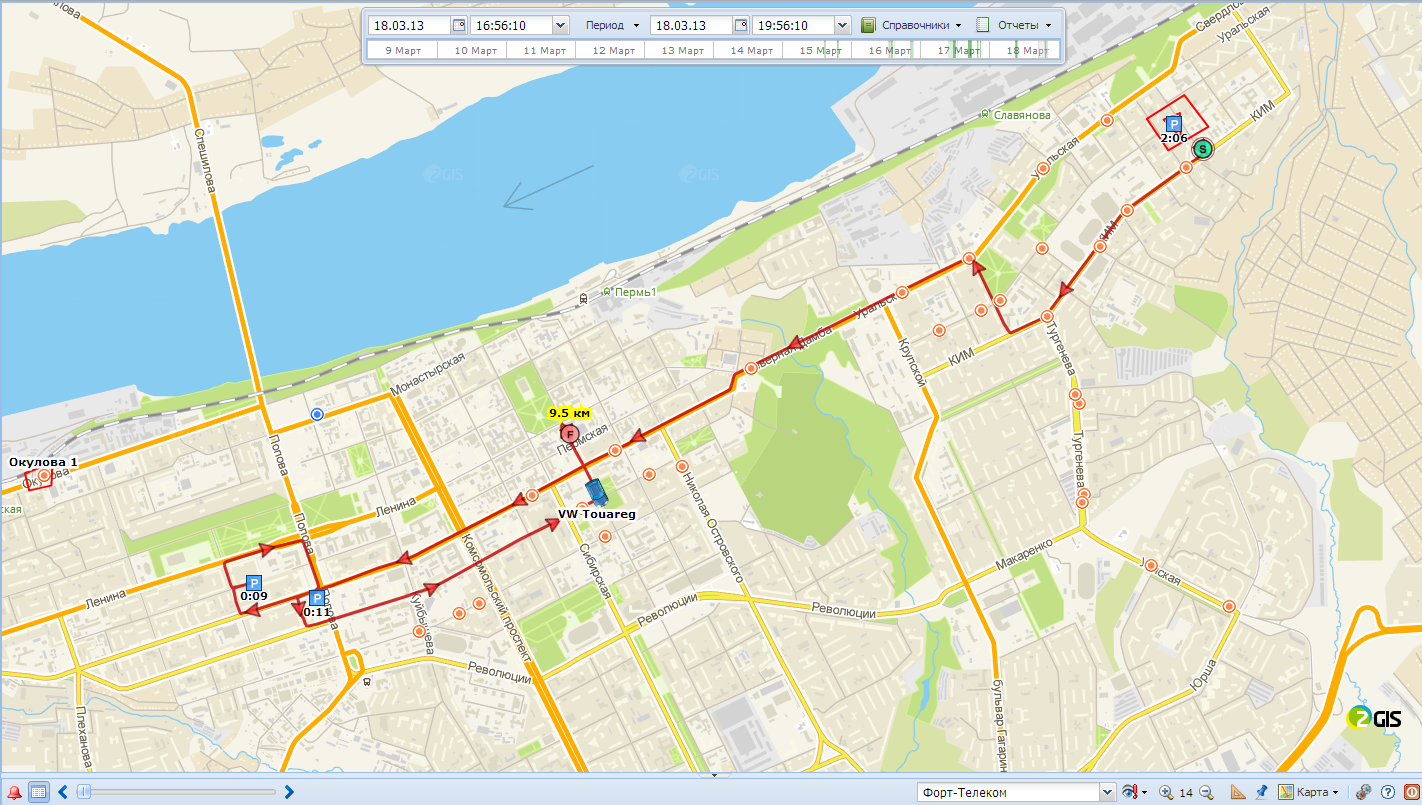Open the Форт-Телеком combo box

click(1016, 792)
